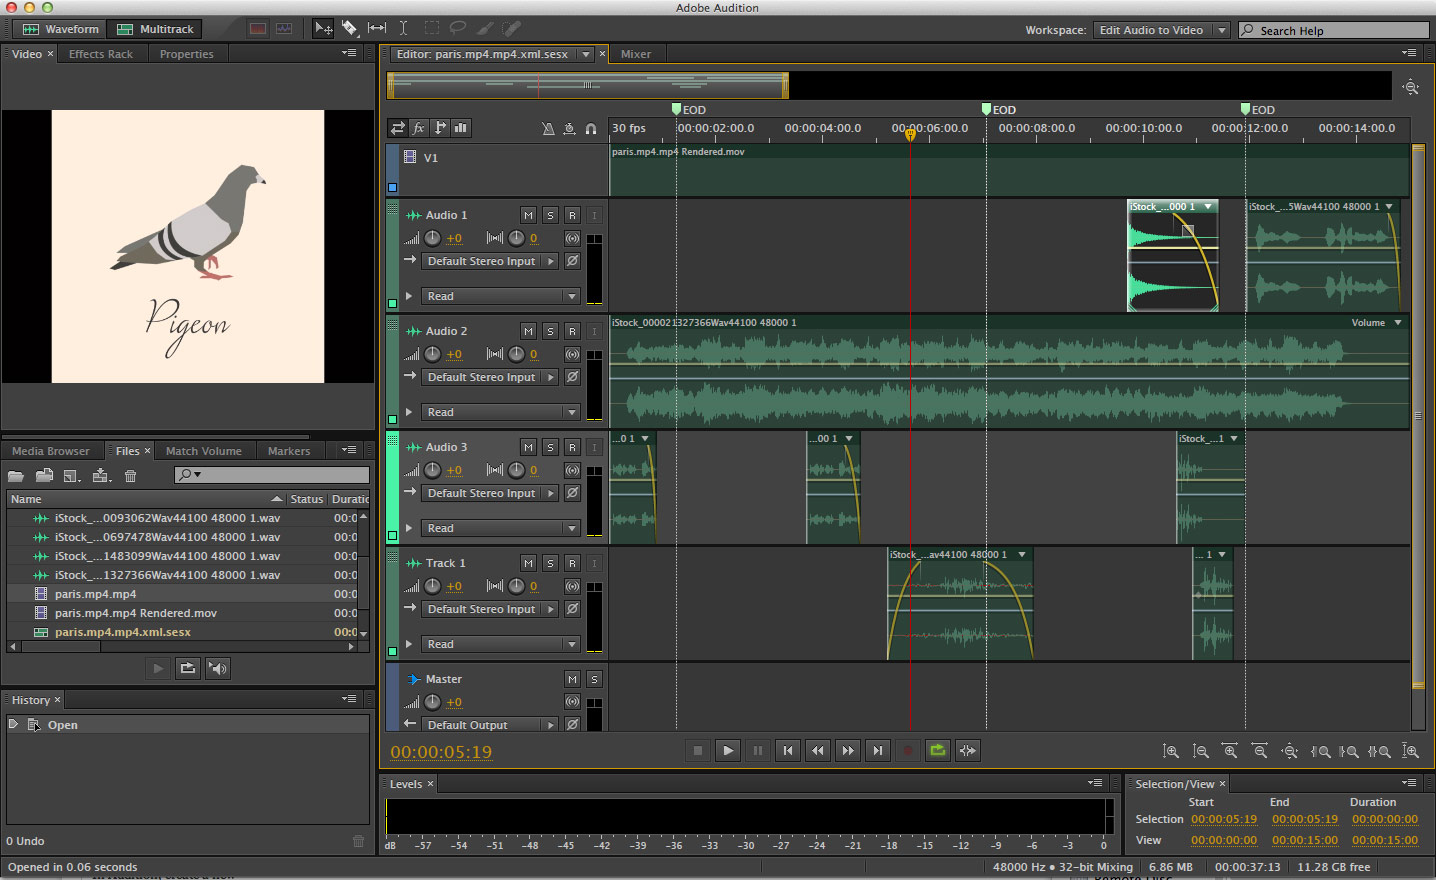This screenshot has height=880, width=1436.
Task: Toggle loop playback in transport
Action: coord(938,750)
